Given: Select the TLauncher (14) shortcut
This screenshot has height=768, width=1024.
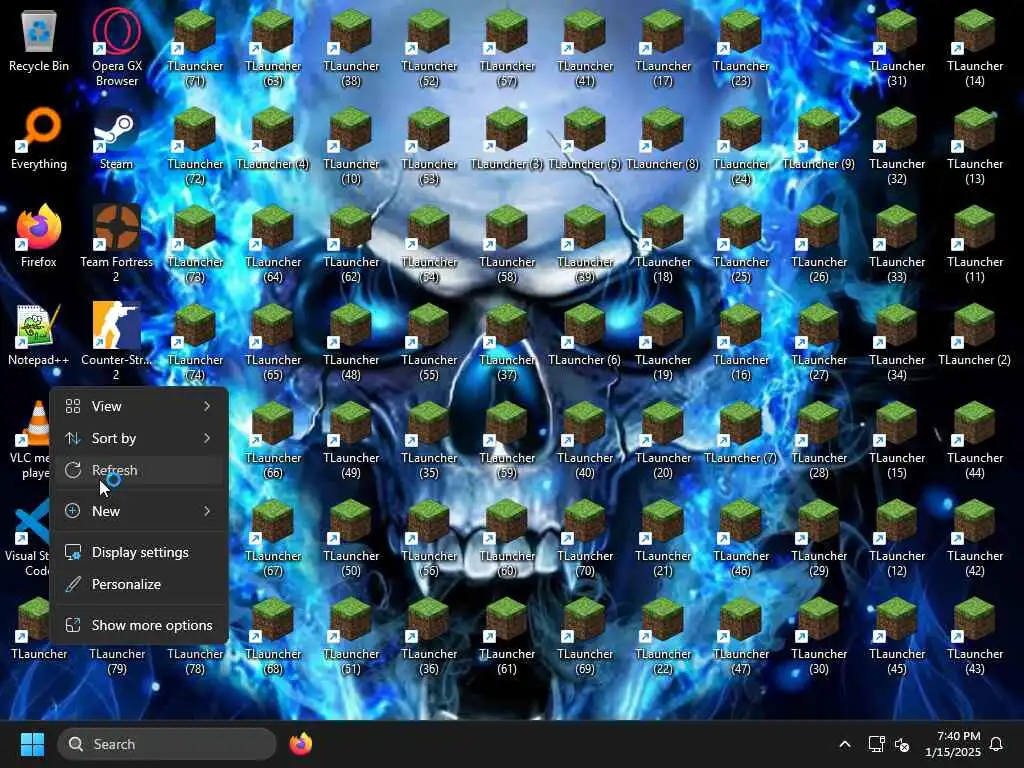Looking at the screenshot, I should (974, 48).
